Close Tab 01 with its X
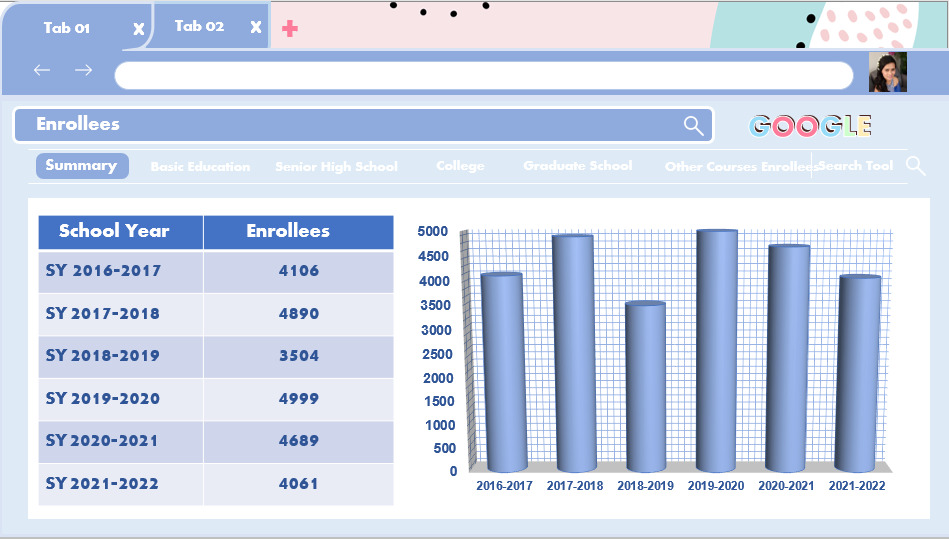The image size is (949, 539). coord(139,28)
